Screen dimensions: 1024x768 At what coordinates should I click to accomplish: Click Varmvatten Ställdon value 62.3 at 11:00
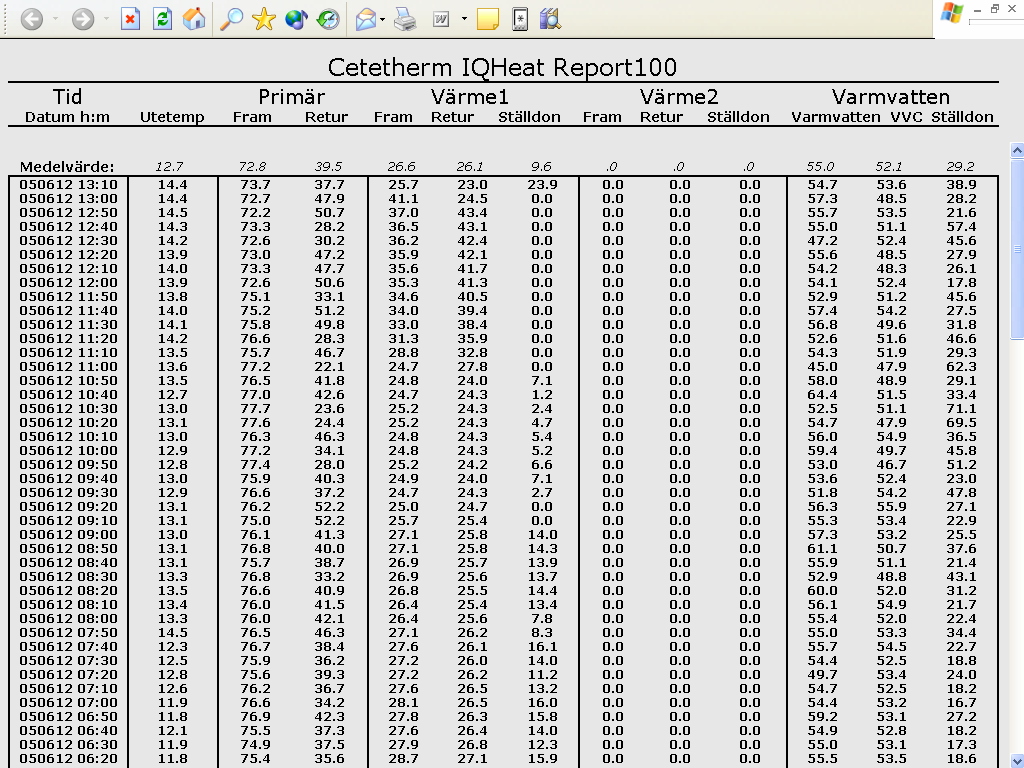[961, 366]
